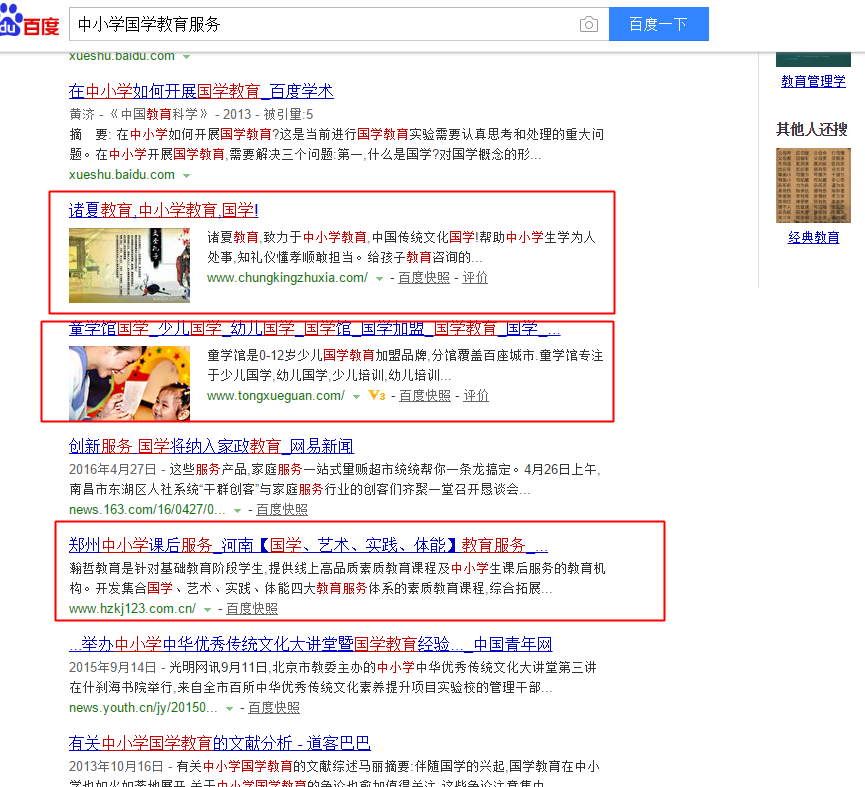Open the 童学馆国学_少儿国学 result title

tap(314, 329)
